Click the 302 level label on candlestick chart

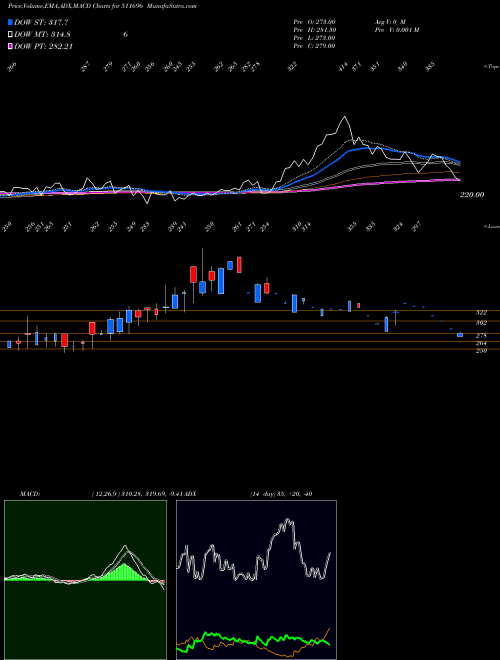481,323
